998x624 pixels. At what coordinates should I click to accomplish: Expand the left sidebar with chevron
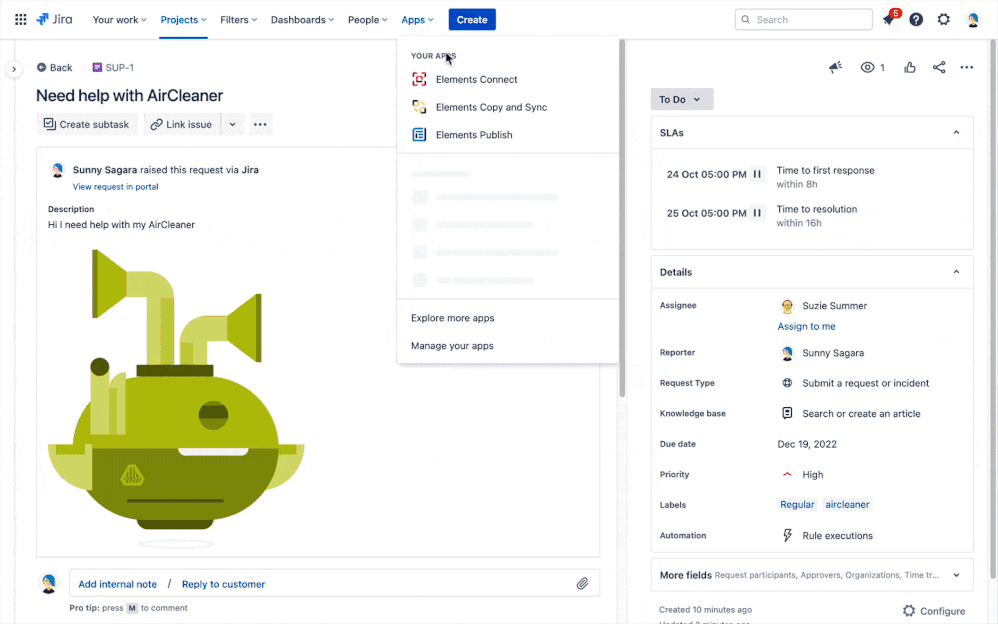click(14, 69)
